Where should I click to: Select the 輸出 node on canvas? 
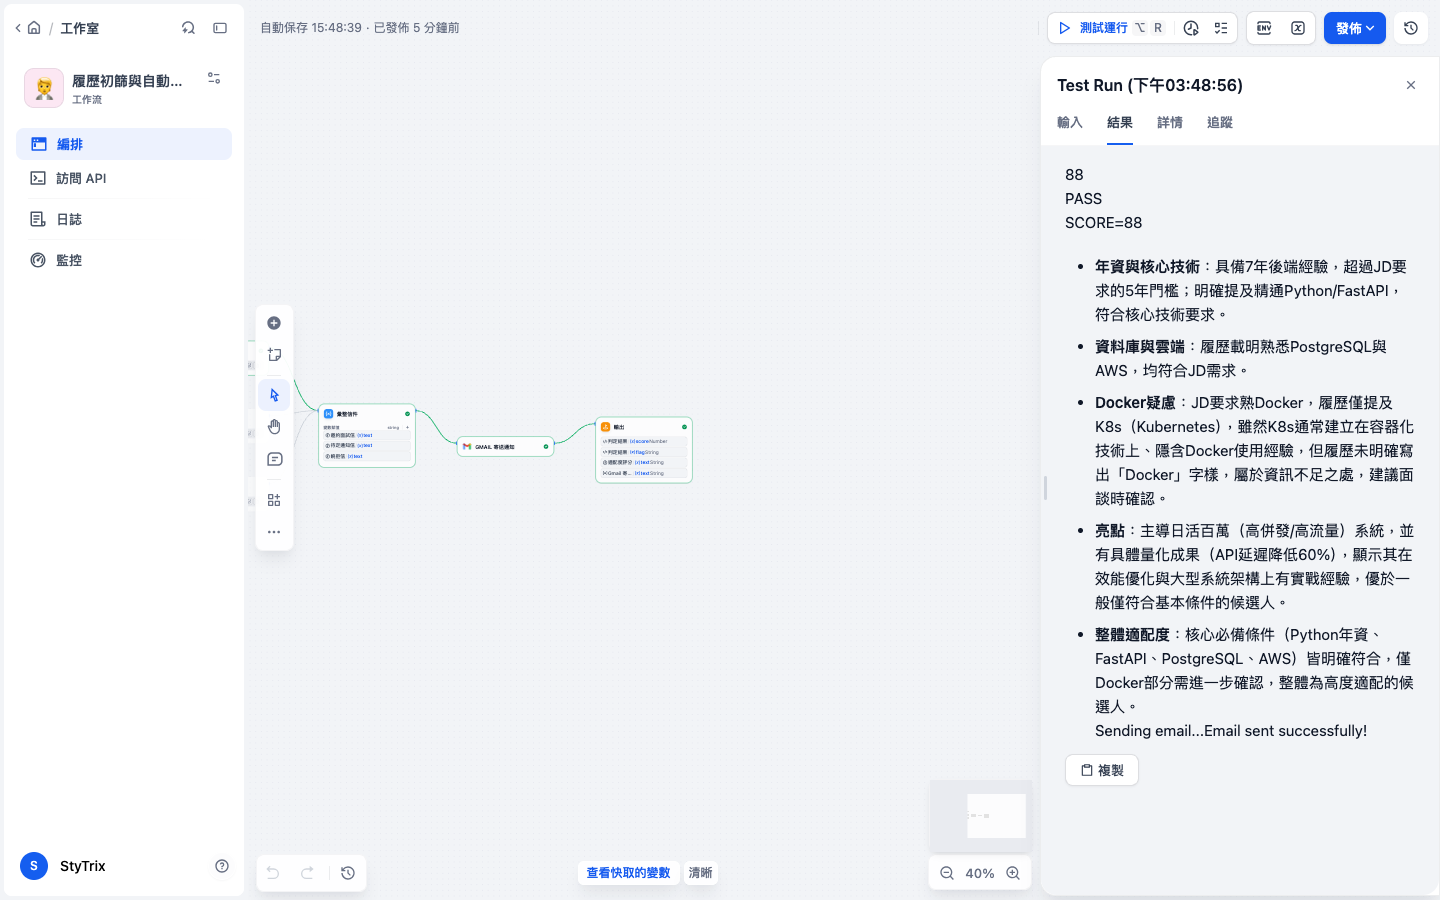point(644,450)
